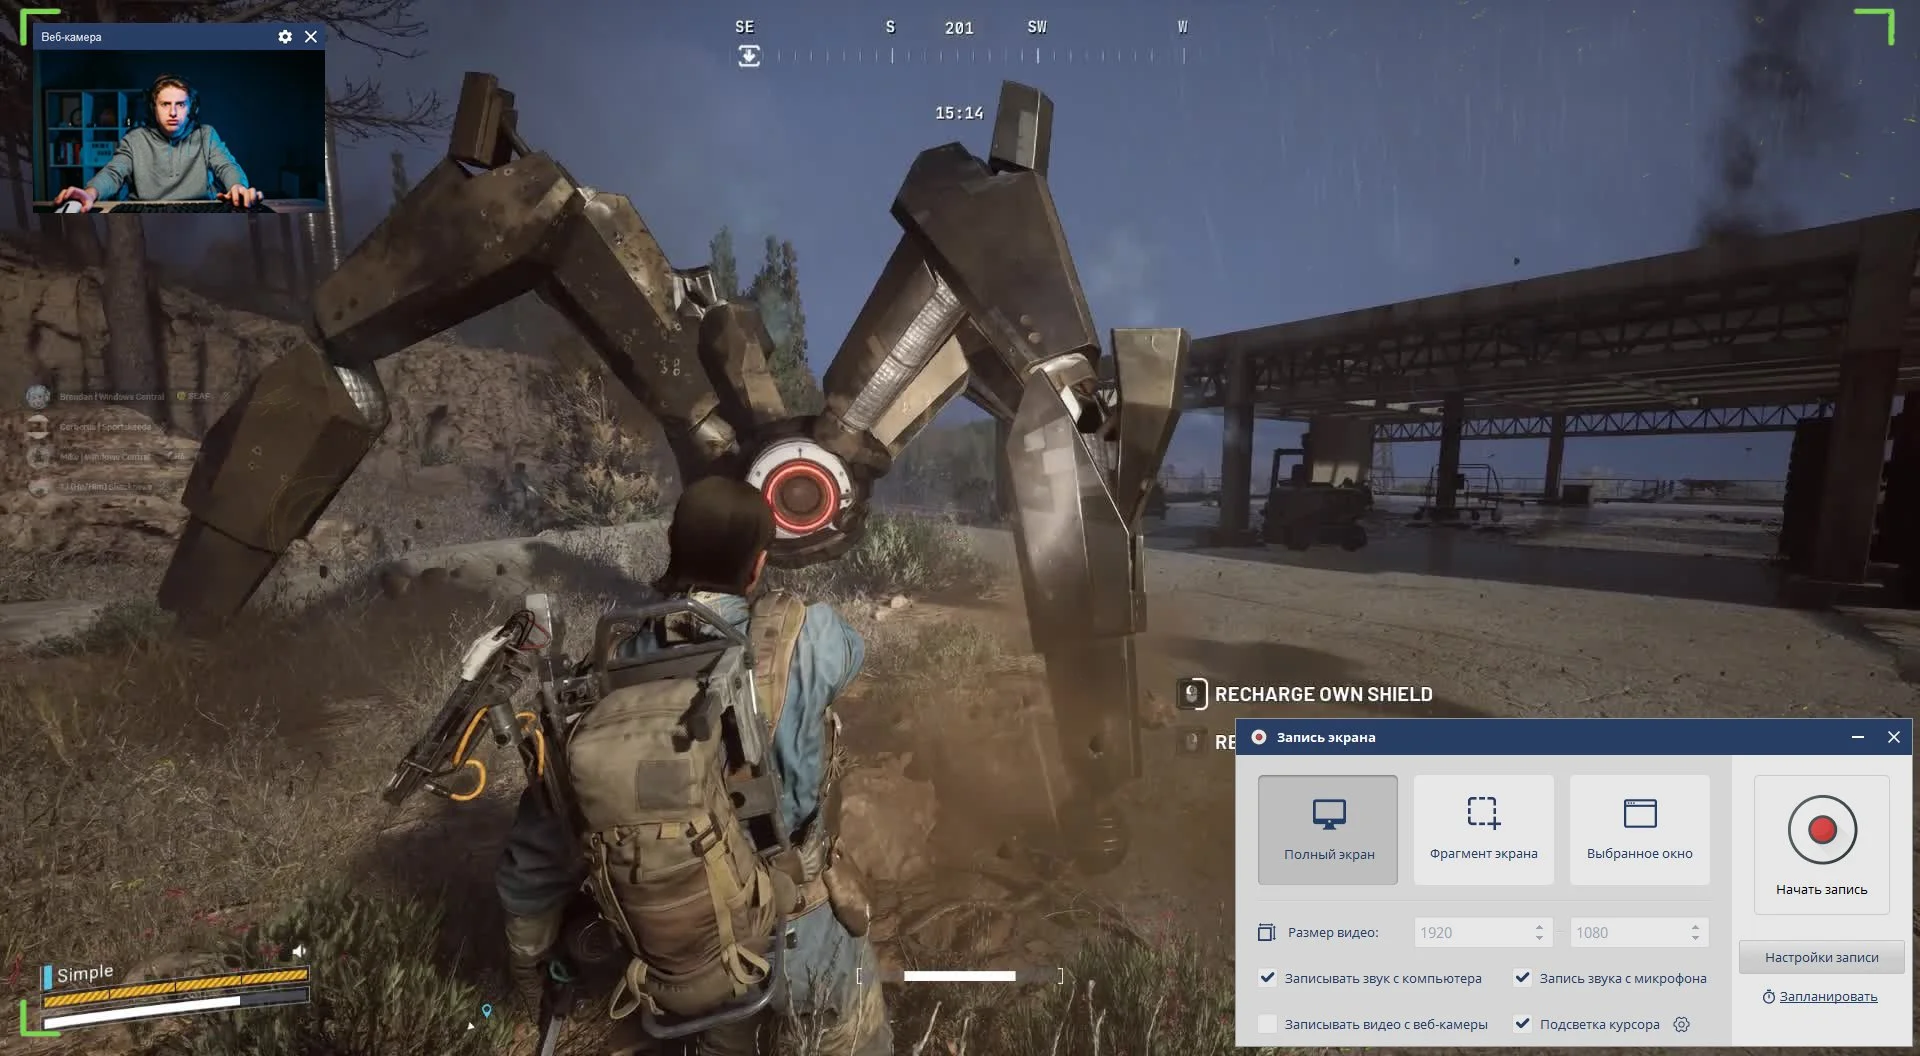This screenshot has height=1056, width=1920.
Task: Click the compass heading 201
Action: (959, 28)
